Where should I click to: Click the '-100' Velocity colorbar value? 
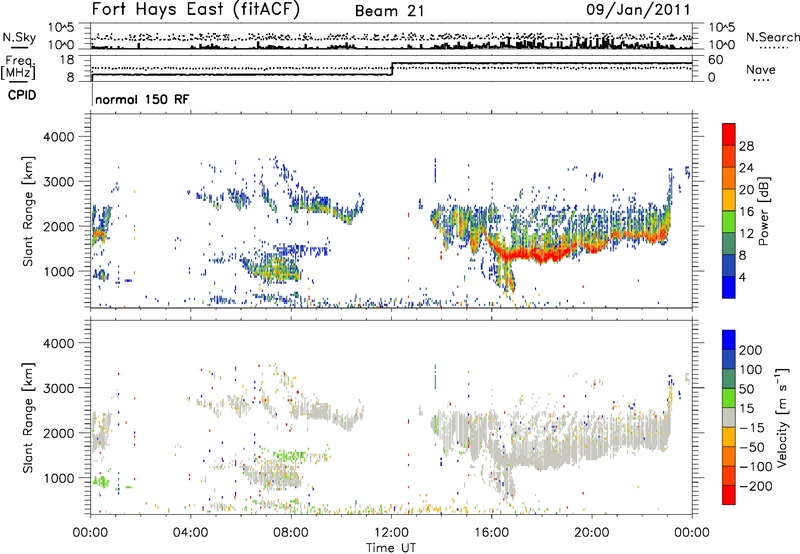(756, 467)
